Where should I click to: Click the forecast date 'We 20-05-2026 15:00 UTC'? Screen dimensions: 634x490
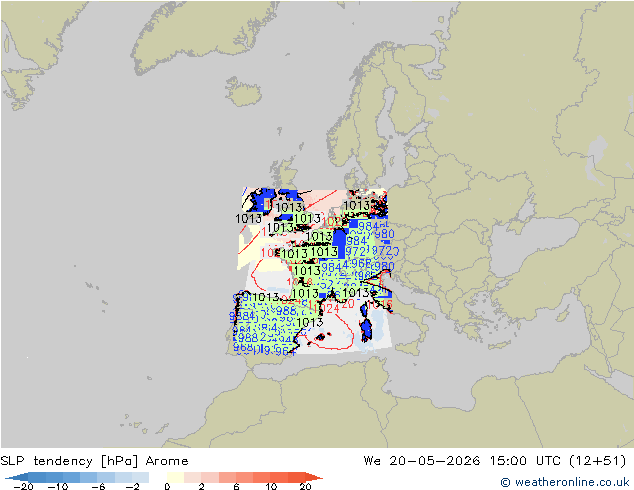point(462,461)
